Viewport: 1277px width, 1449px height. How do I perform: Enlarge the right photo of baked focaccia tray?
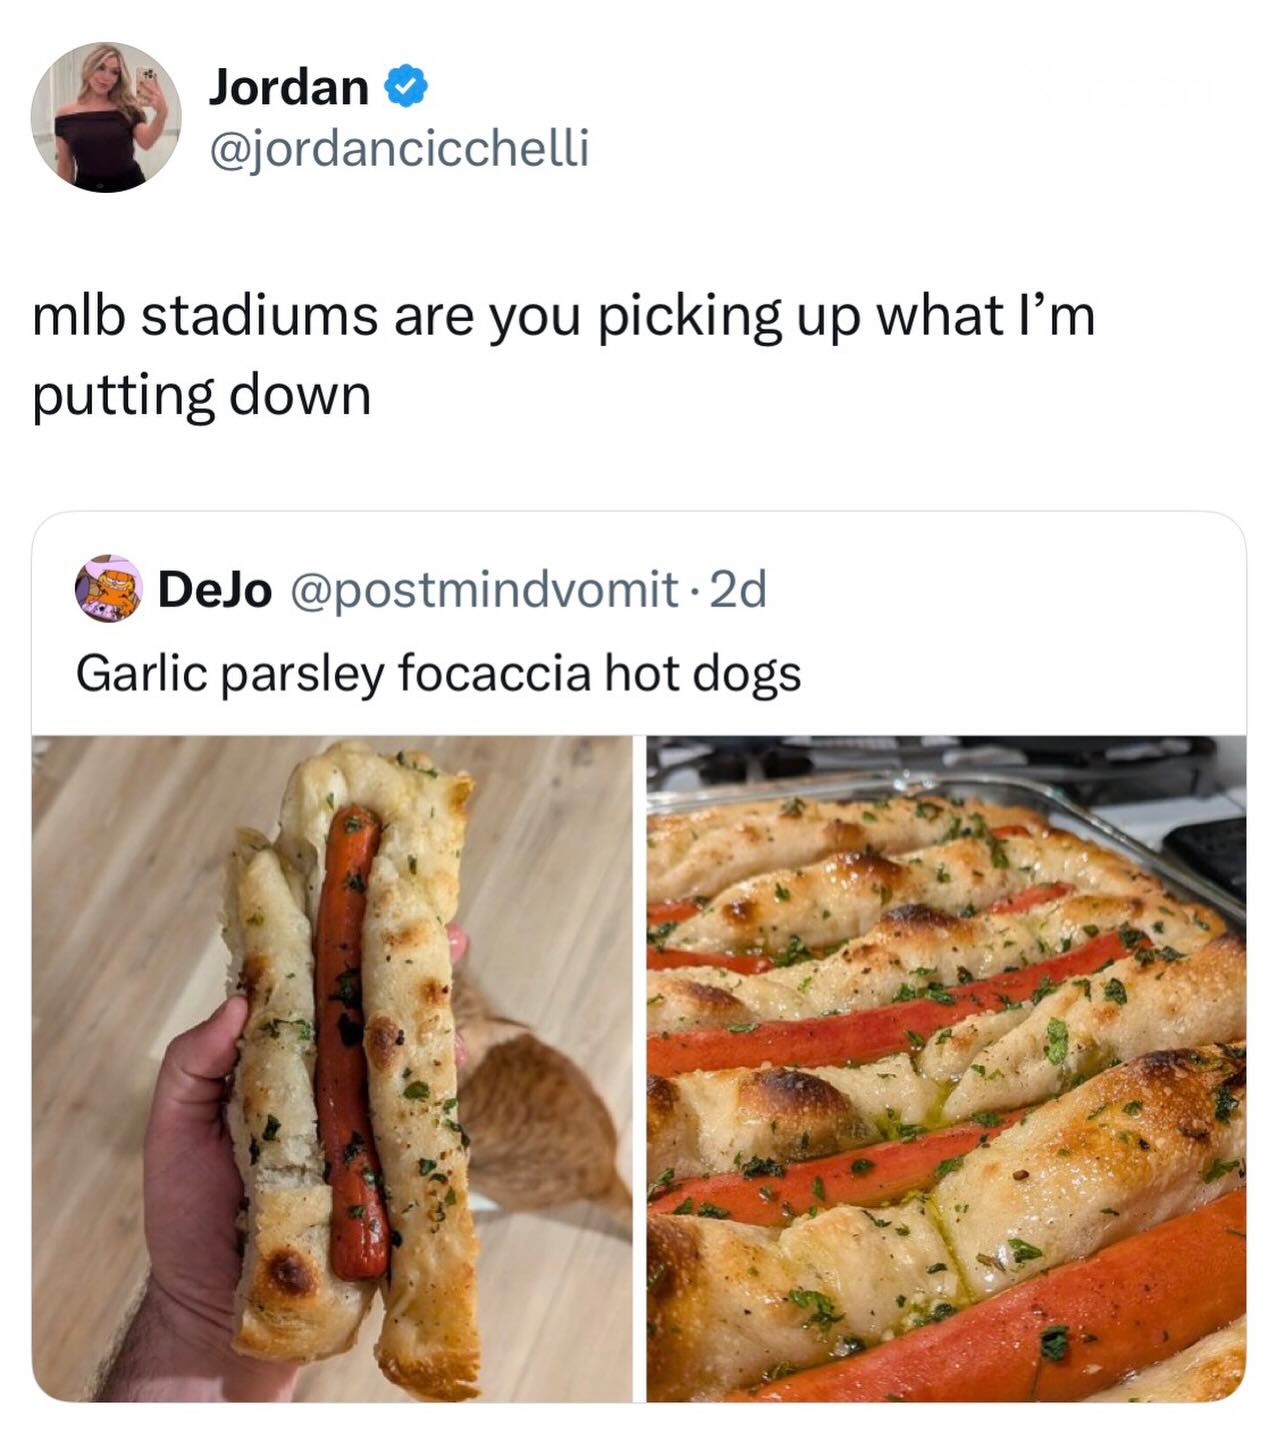(945, 1068)
